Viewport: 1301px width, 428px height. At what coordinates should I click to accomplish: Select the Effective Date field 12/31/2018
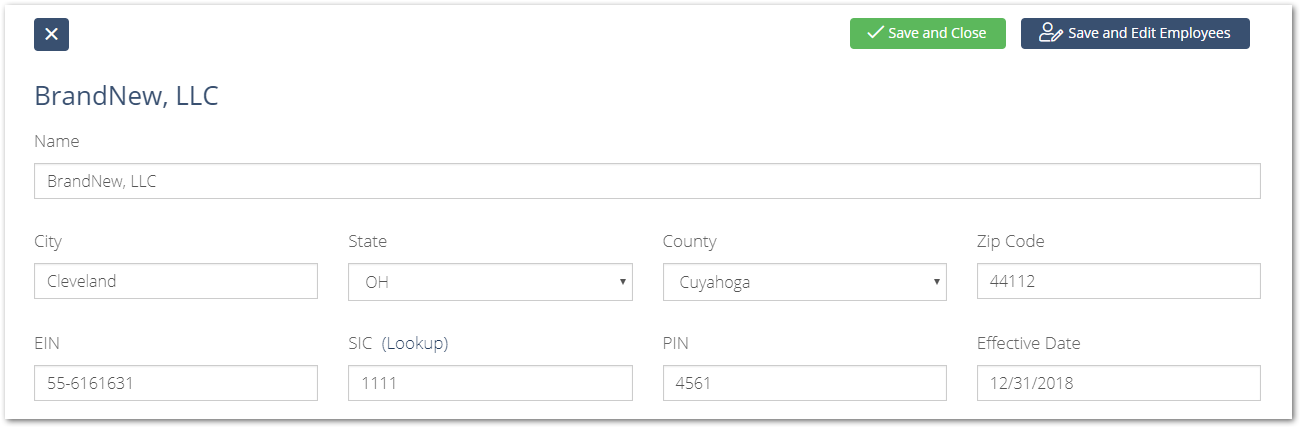click(x=1118, y=383)
